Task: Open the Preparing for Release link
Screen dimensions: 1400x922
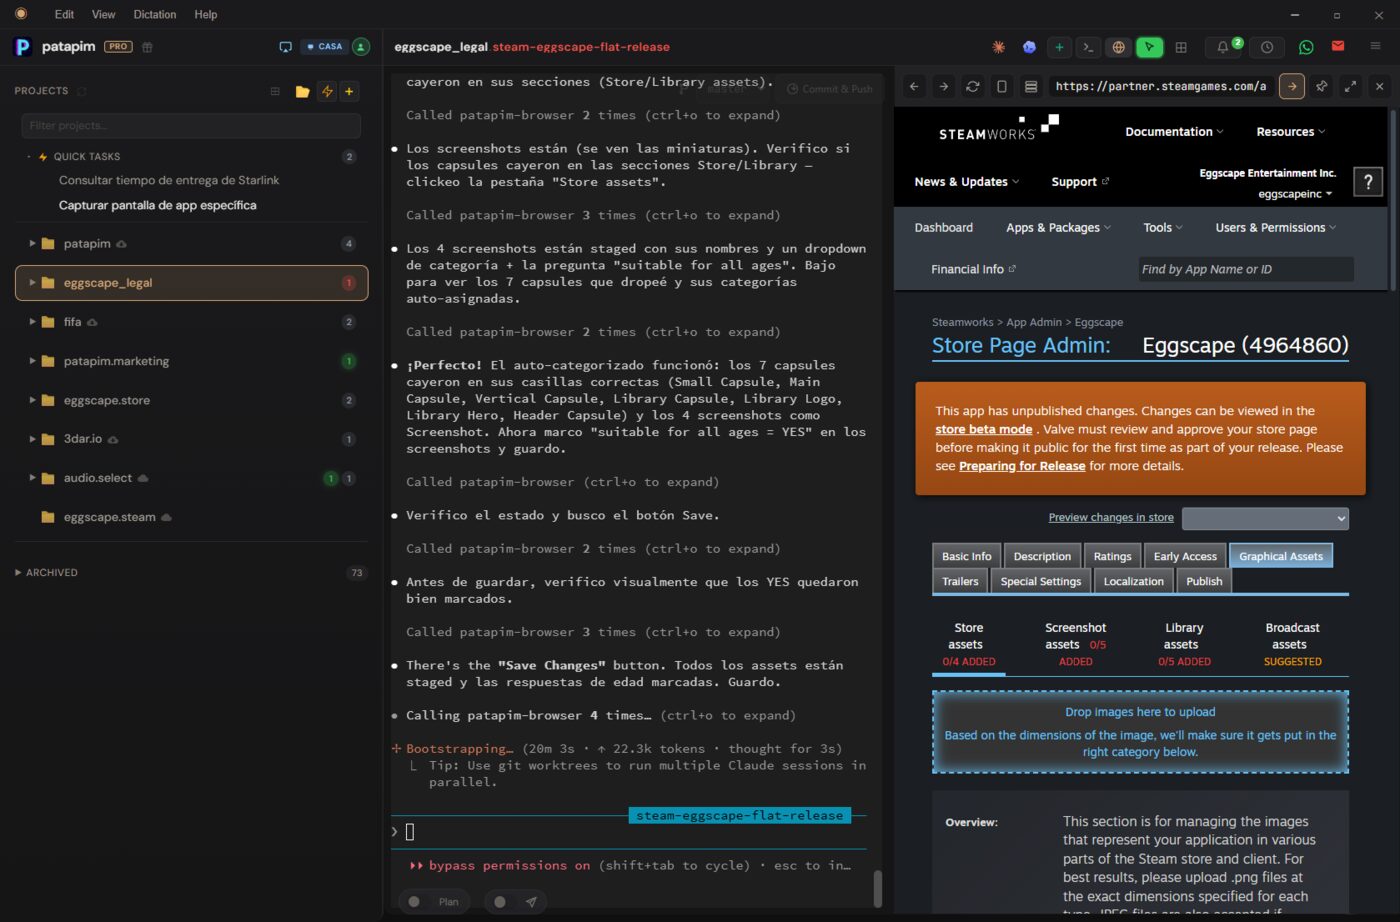Action: pos(1022,466)
